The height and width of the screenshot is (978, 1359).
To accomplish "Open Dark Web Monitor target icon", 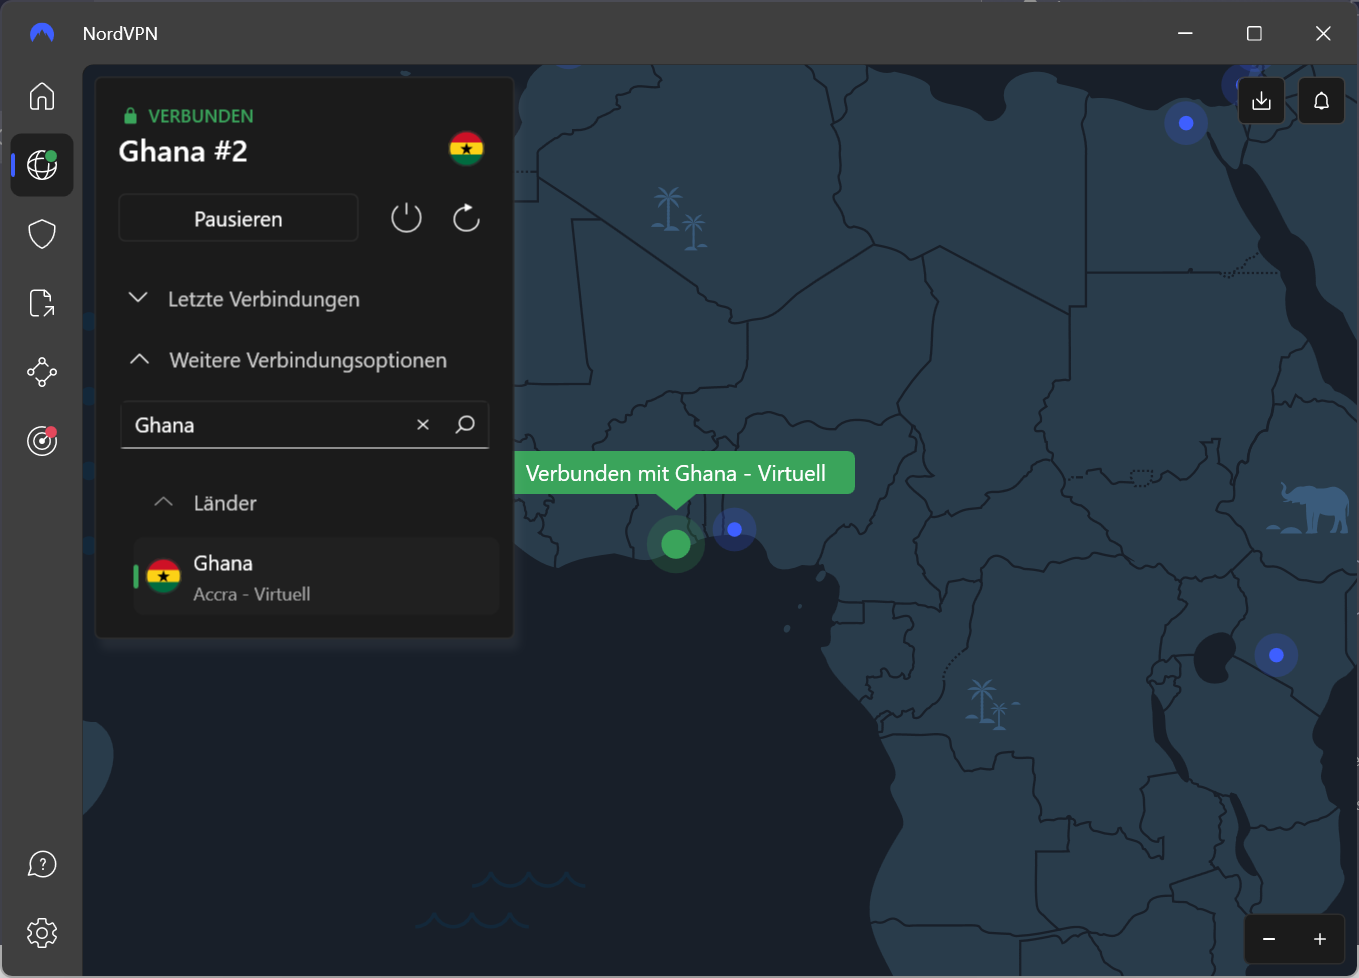I will point(42,440).
